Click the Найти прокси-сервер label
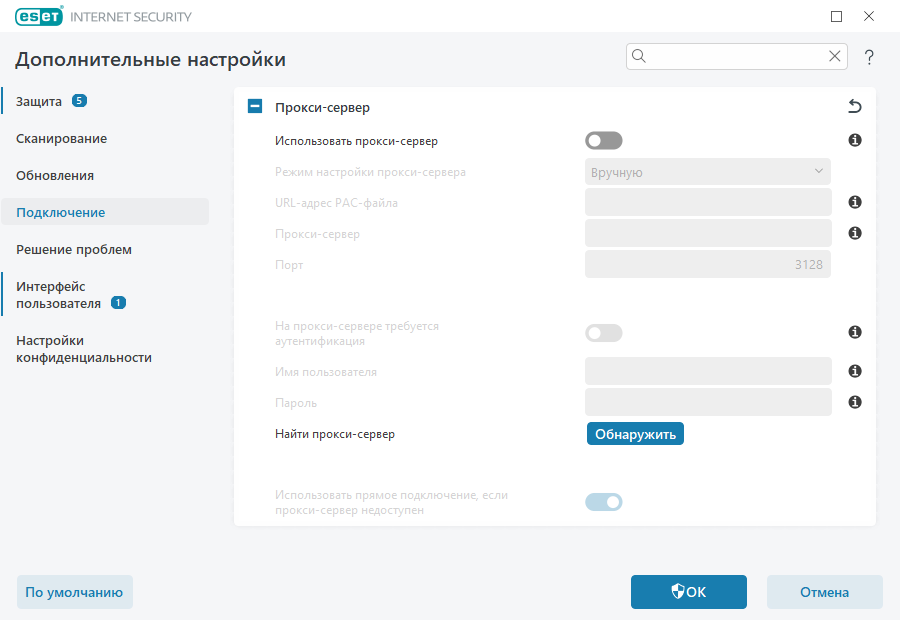Viewport: 900px width, 620px height. click(335, 434)
